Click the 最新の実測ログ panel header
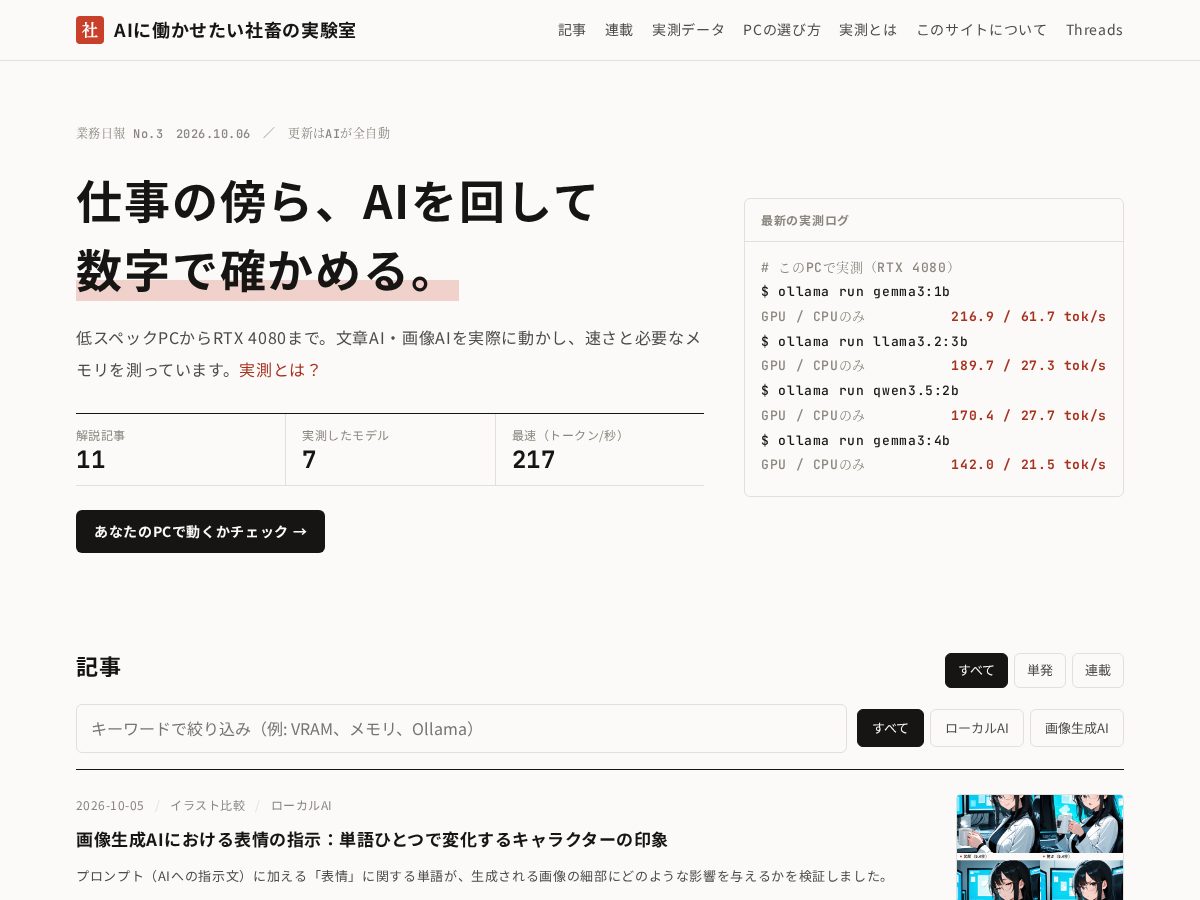The width and height of the screenshot is (1200, 900). [934, 220]
